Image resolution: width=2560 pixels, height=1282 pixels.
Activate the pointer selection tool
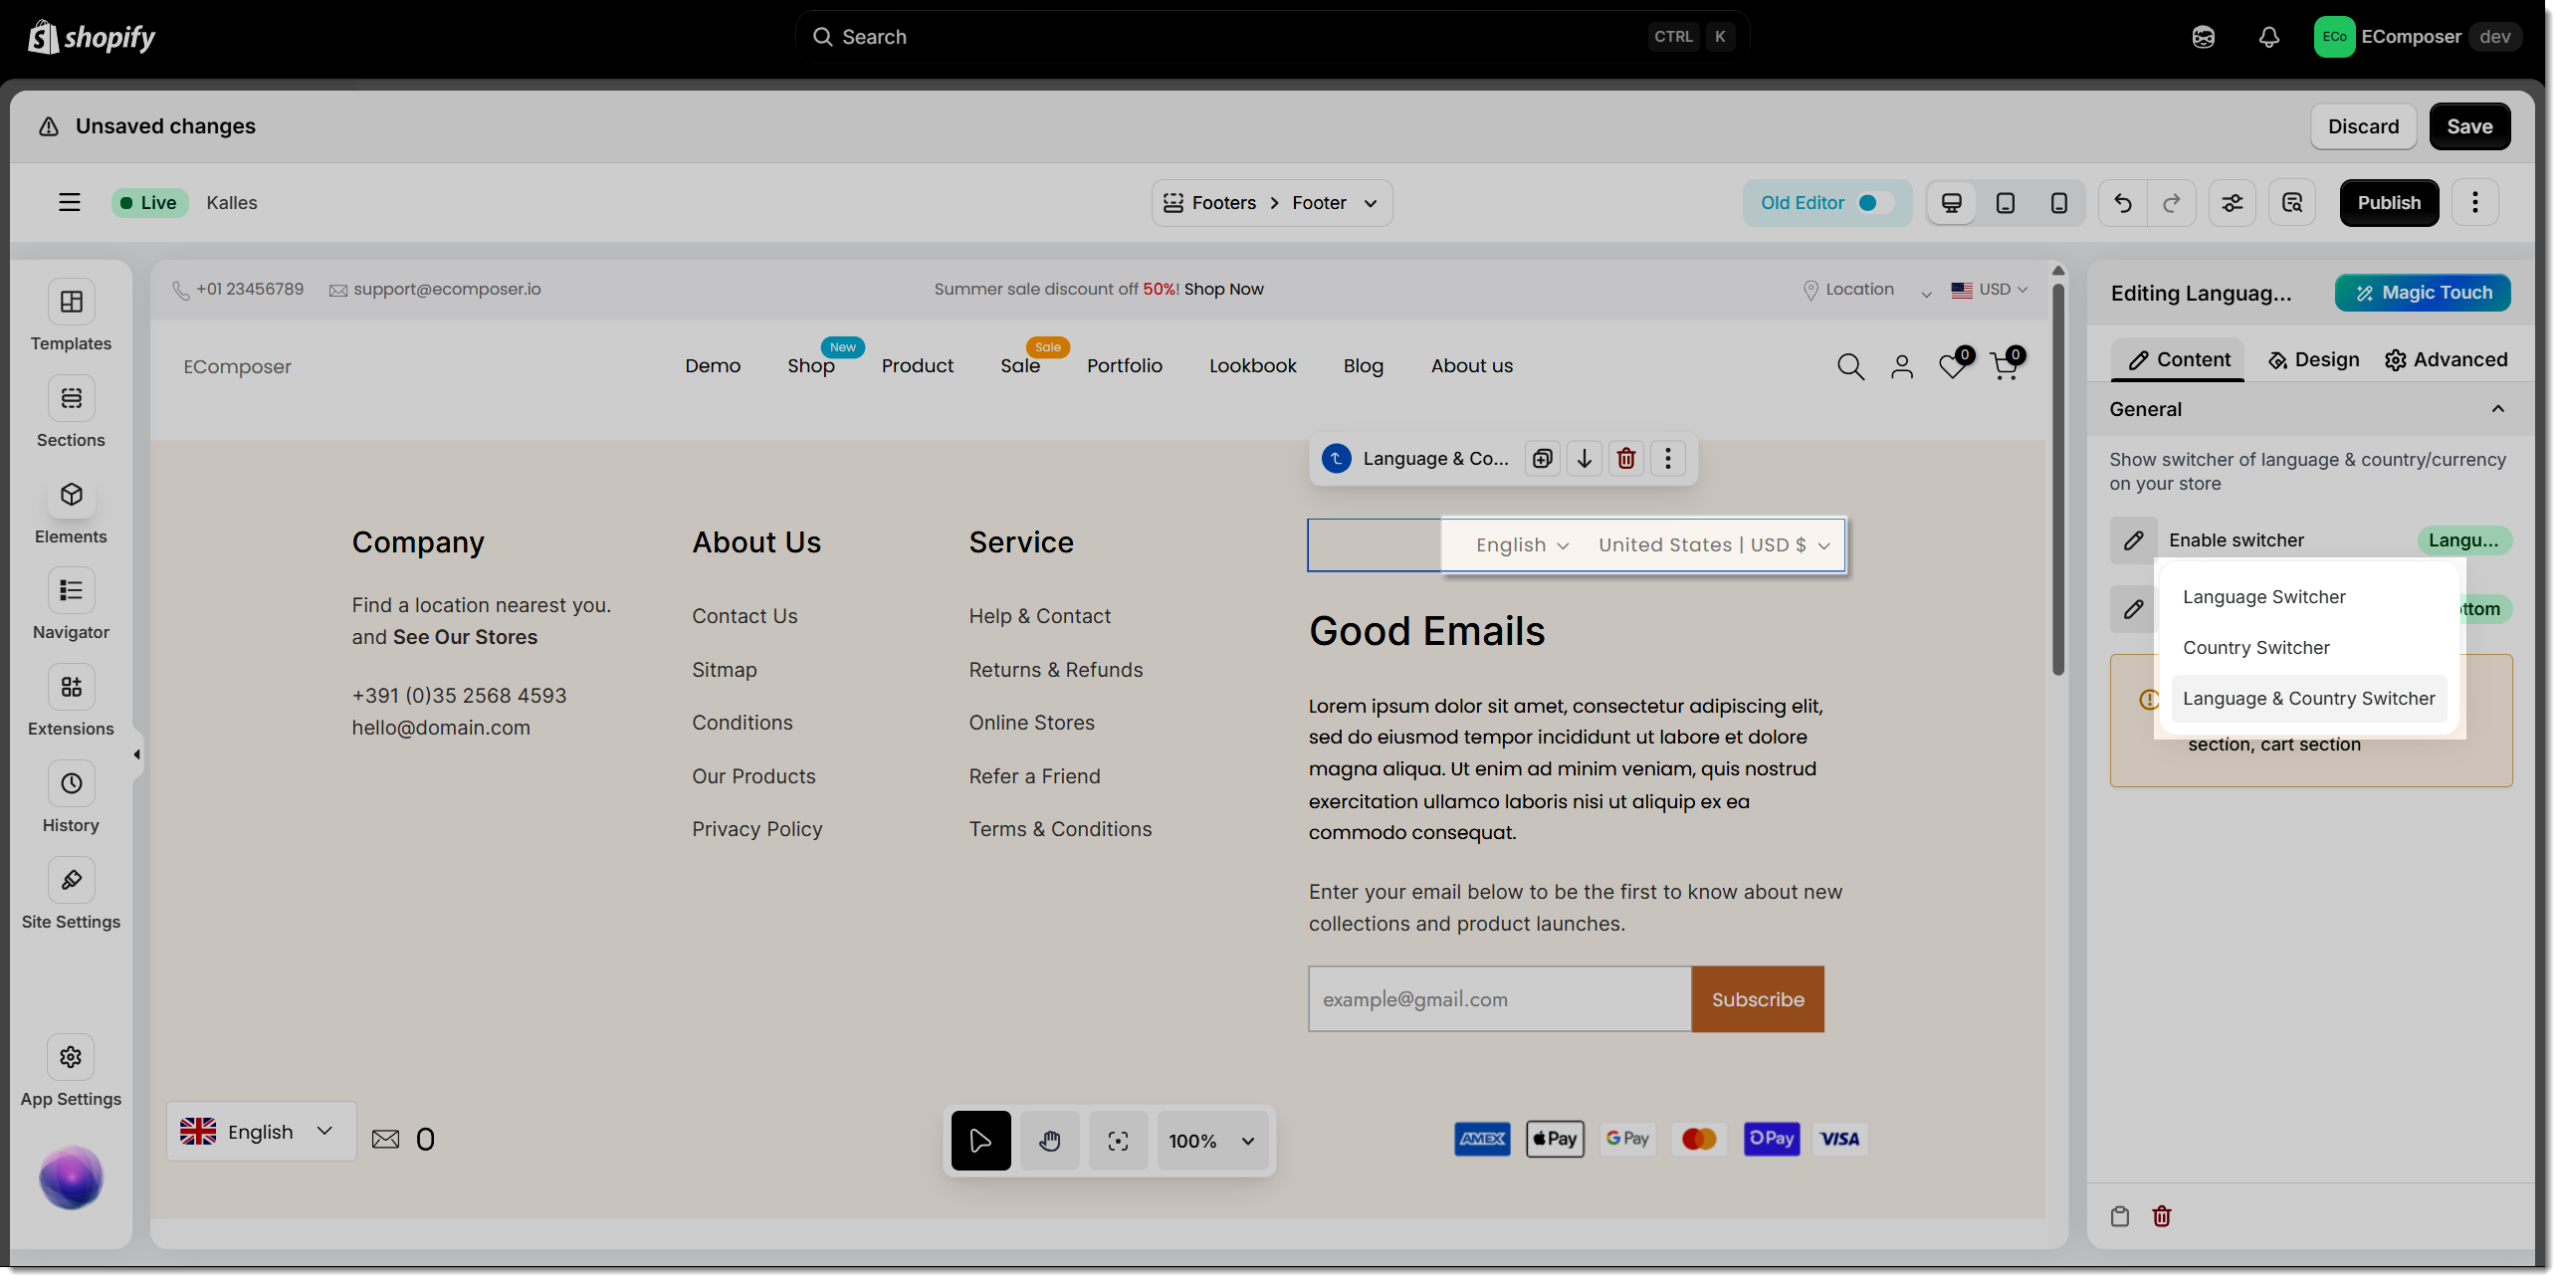tap(980, 1141)
